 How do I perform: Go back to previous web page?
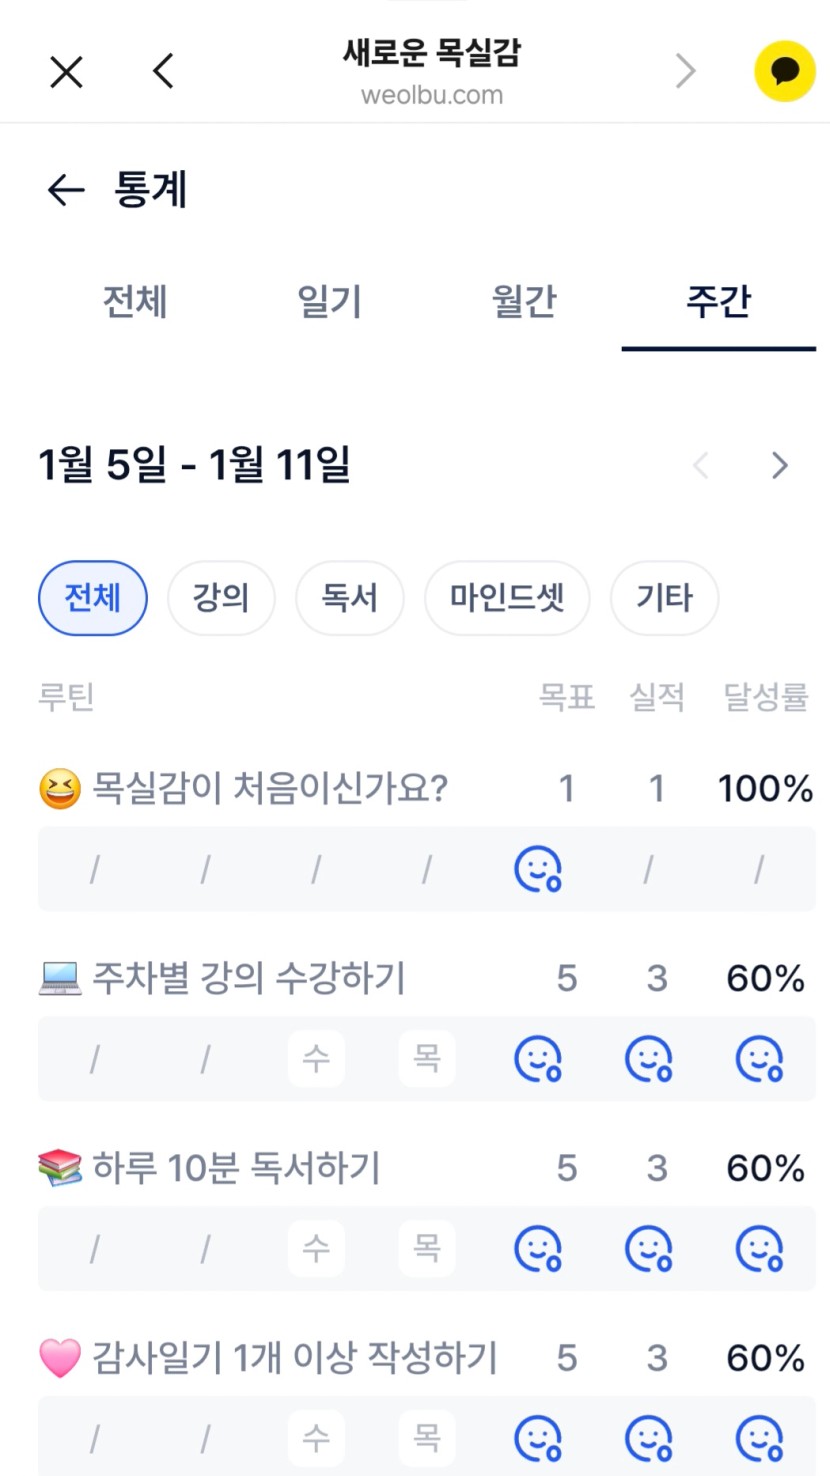tap(164, 71)
